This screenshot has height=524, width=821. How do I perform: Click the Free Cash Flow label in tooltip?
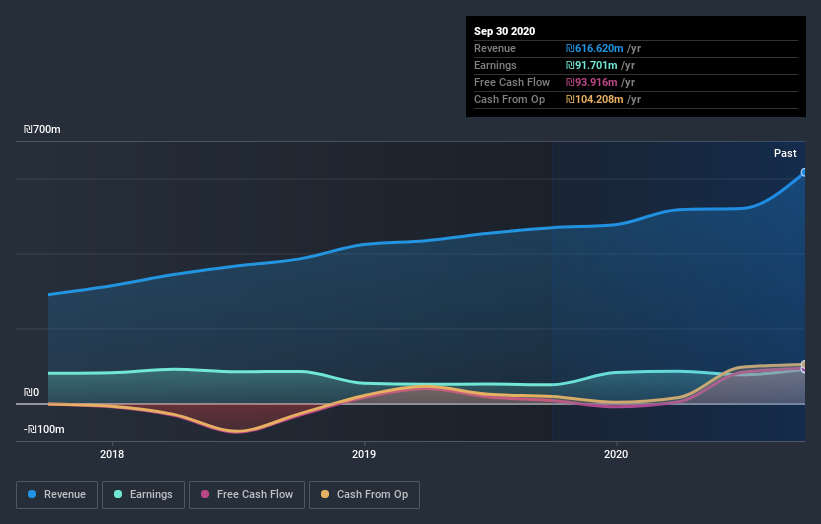512,82
